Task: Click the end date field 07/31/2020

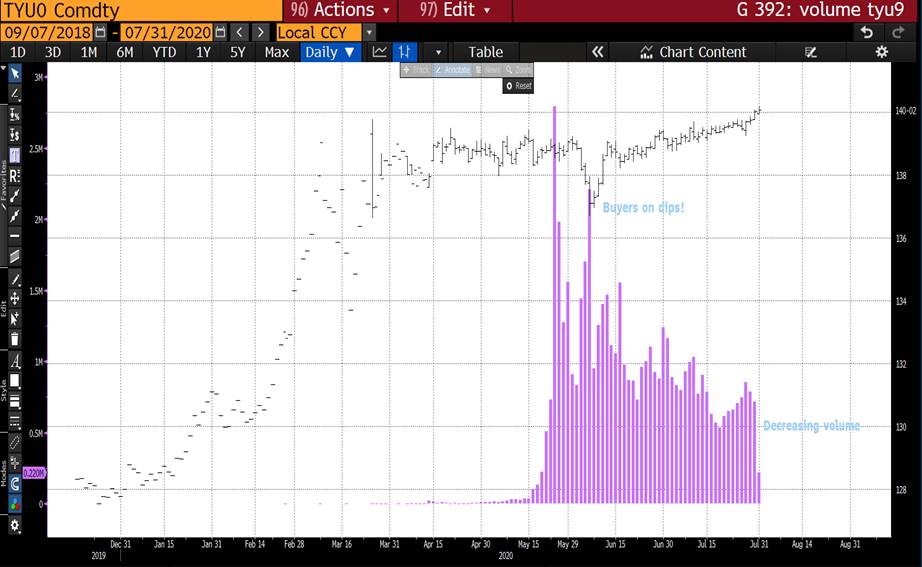Action: (167, 32)
